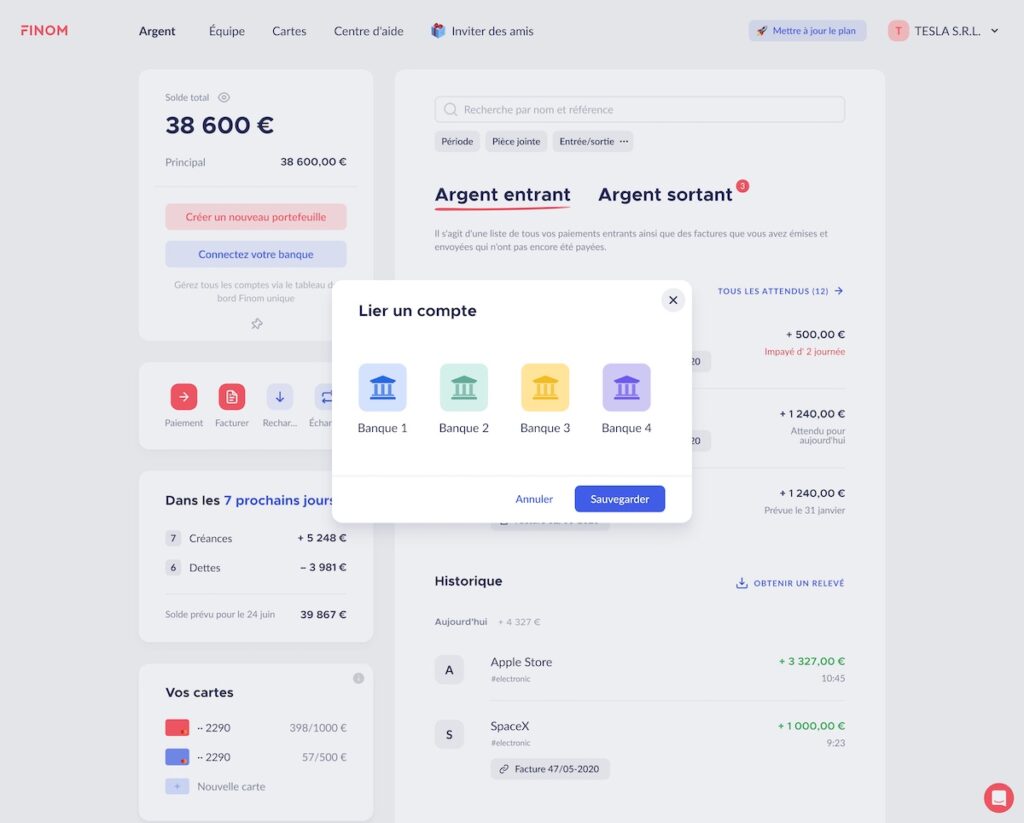
Task: Choose the green Banque 2 icon
Action: click(x=464, y=387)
